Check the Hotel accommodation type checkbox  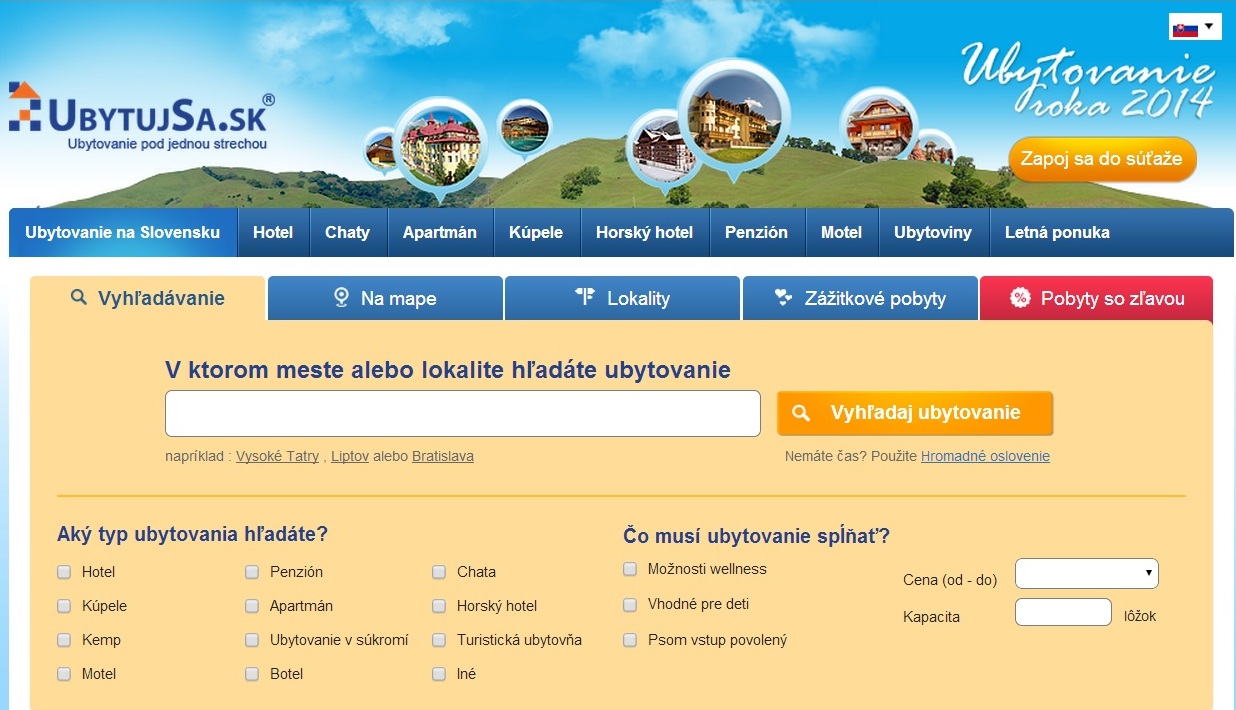click(64, 572)
